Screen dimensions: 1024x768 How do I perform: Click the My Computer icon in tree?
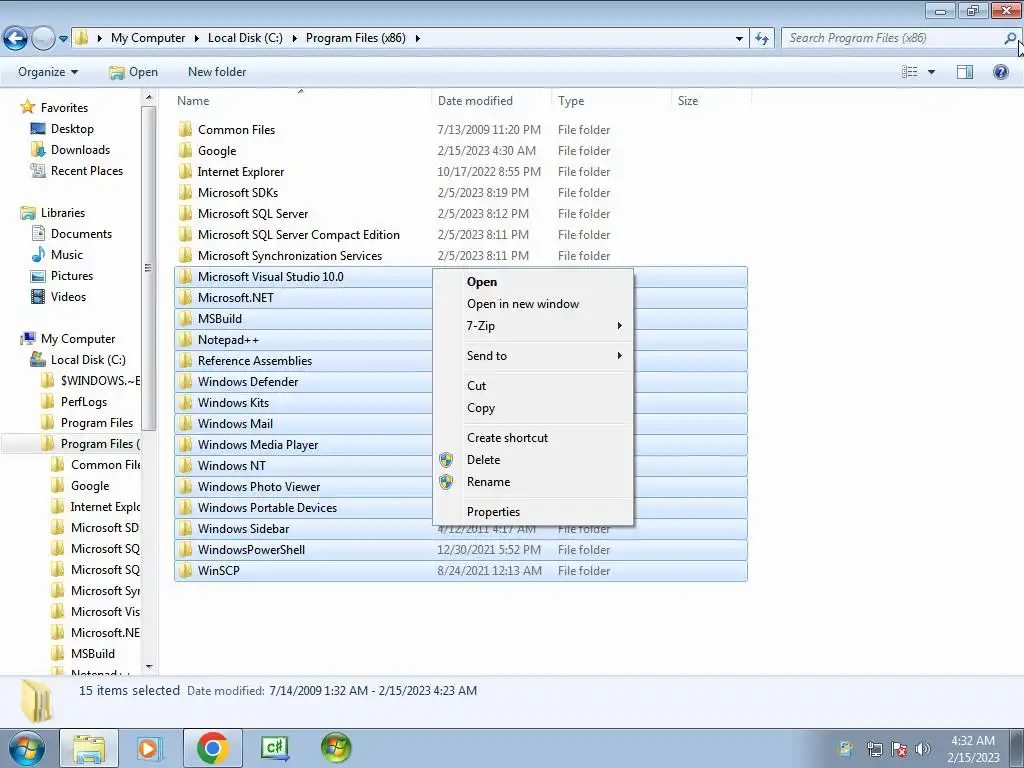(28, 339)
